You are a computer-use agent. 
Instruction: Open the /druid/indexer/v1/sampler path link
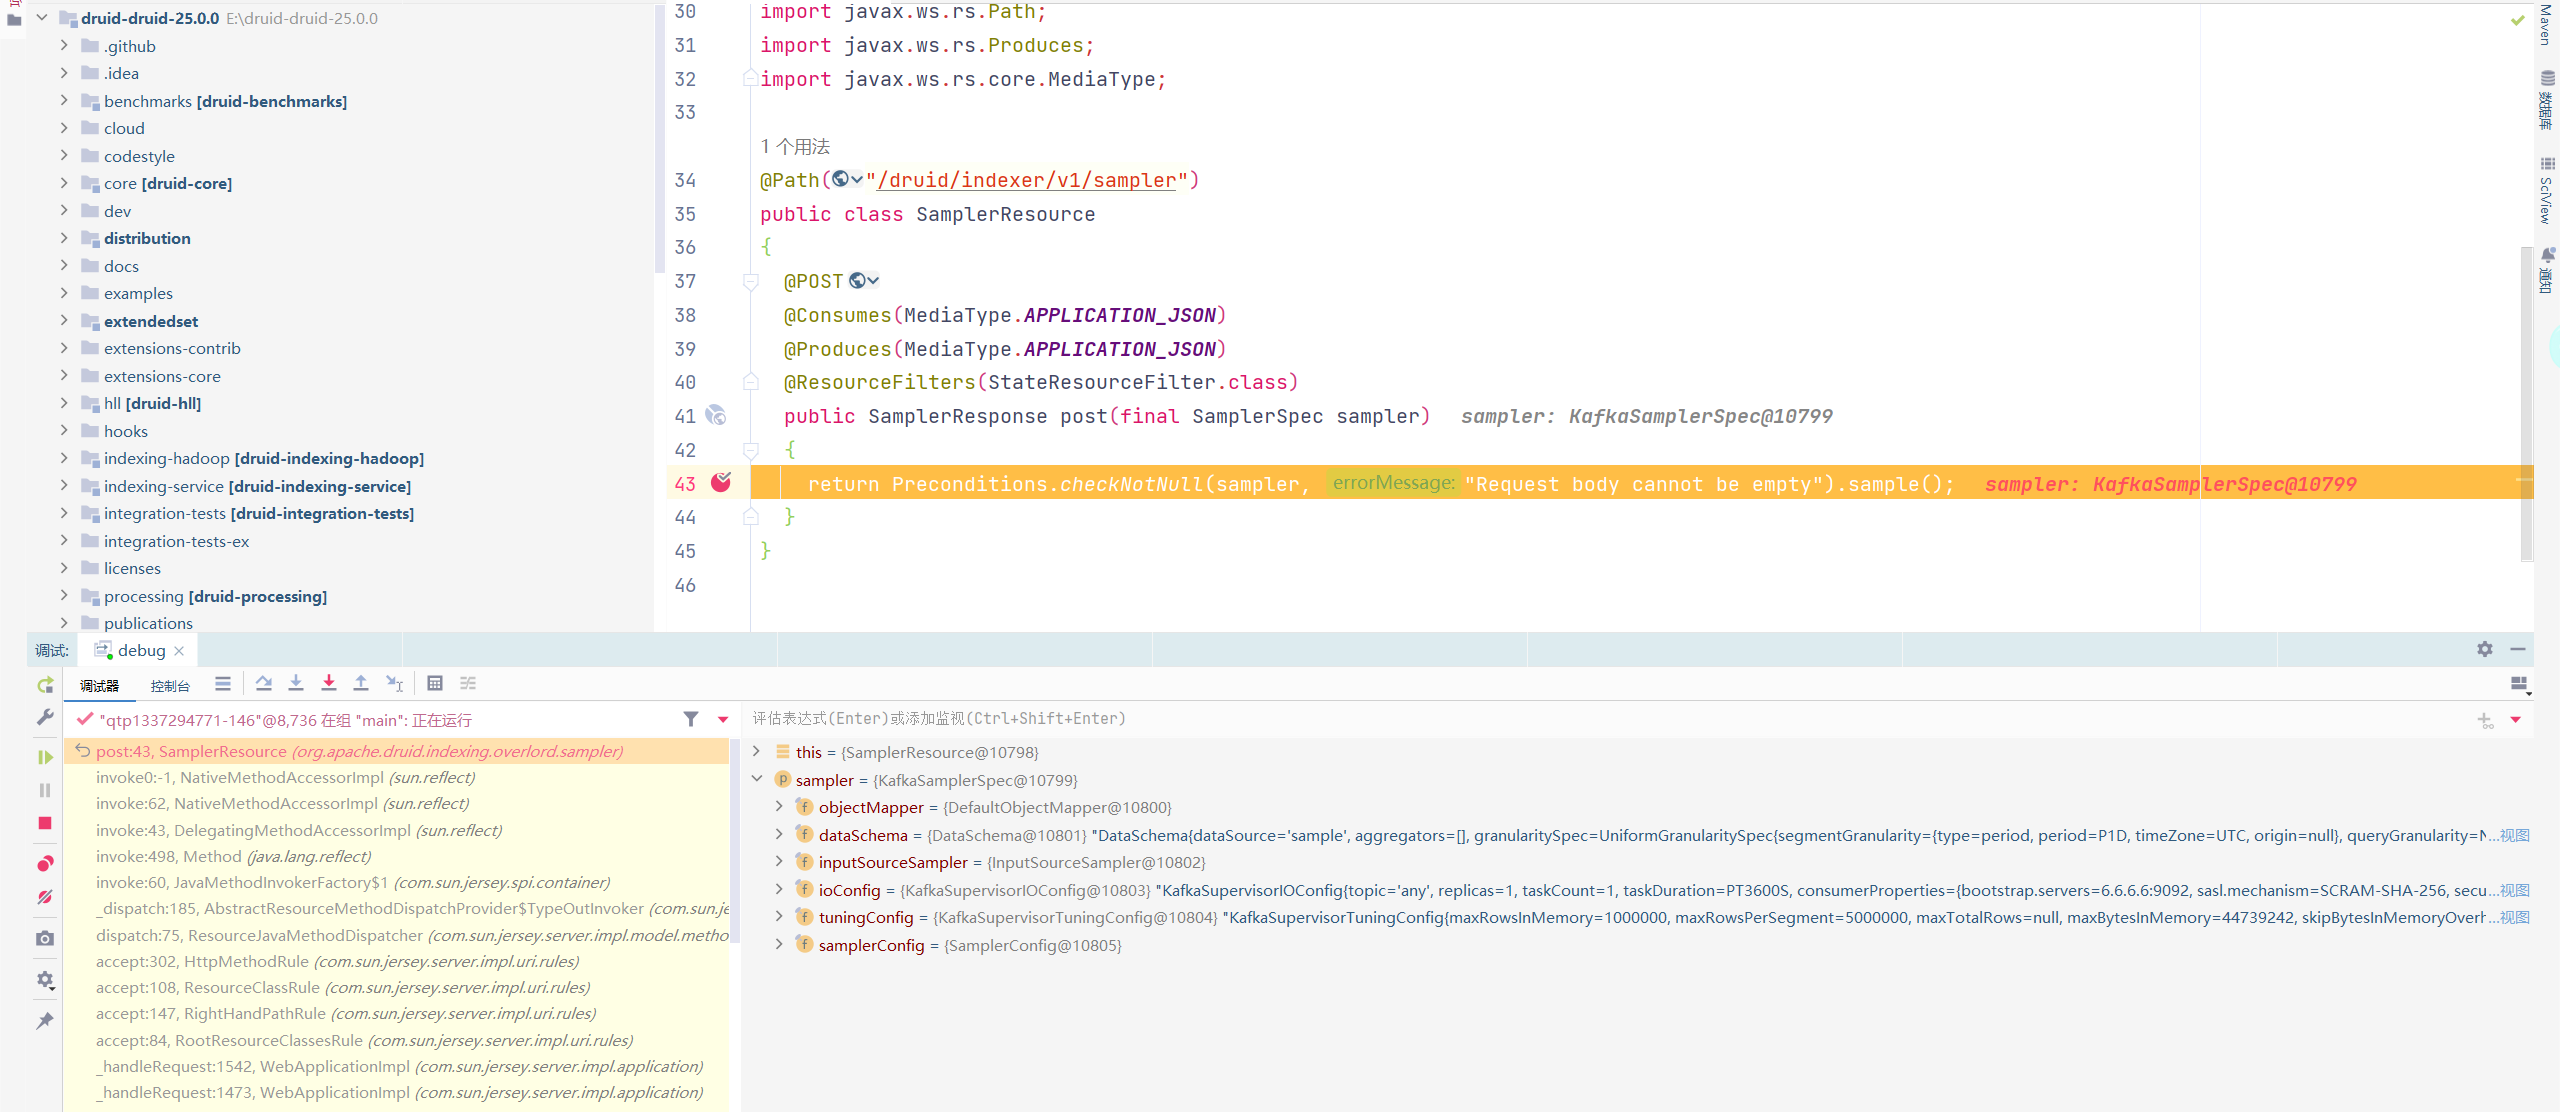[1027, 180]
